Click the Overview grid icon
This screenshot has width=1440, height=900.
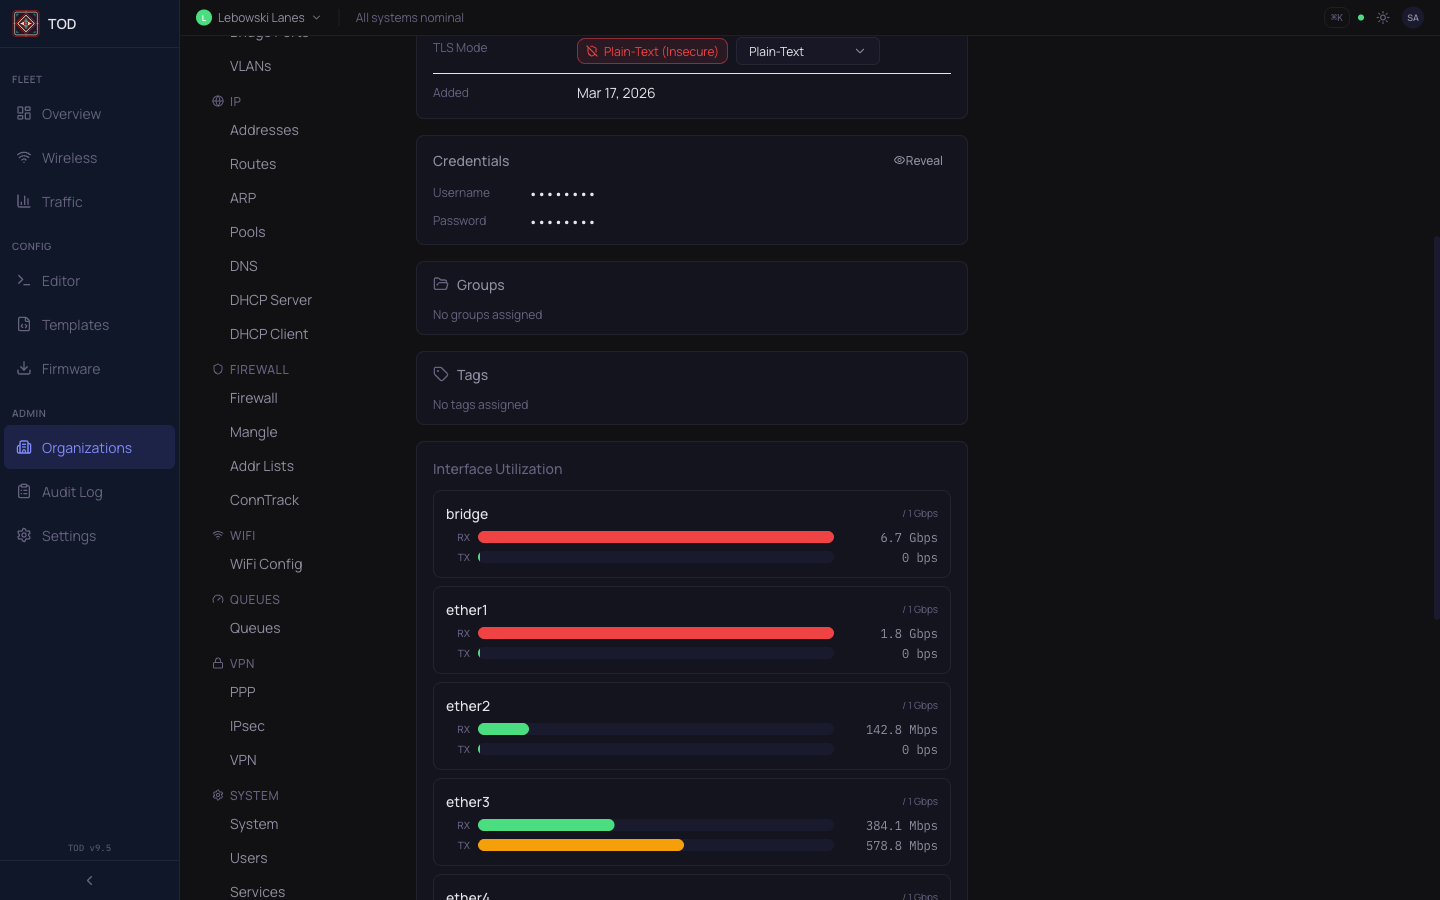pyautogui.click(x=24, y=113)
